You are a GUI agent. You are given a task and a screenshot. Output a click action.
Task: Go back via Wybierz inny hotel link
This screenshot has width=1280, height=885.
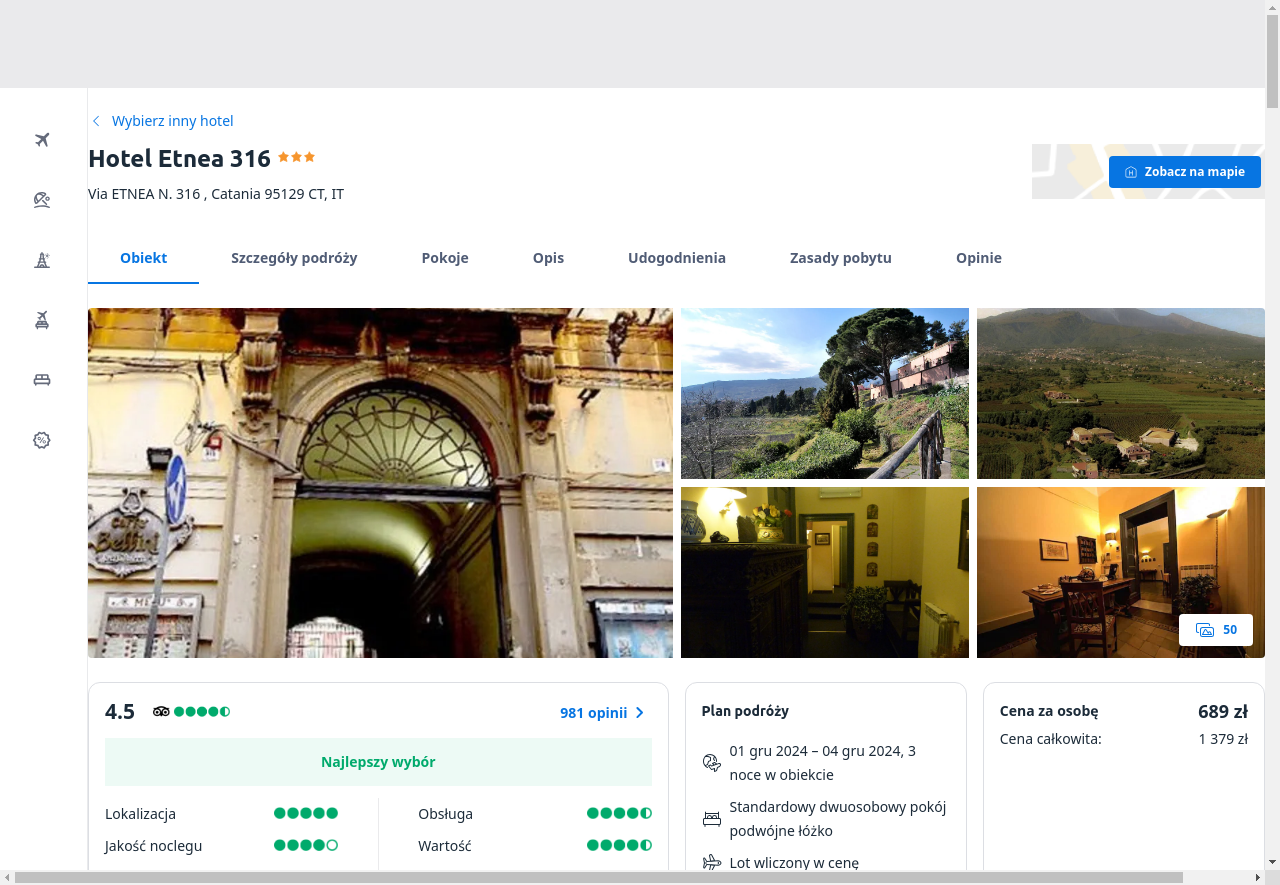point(173,121)
